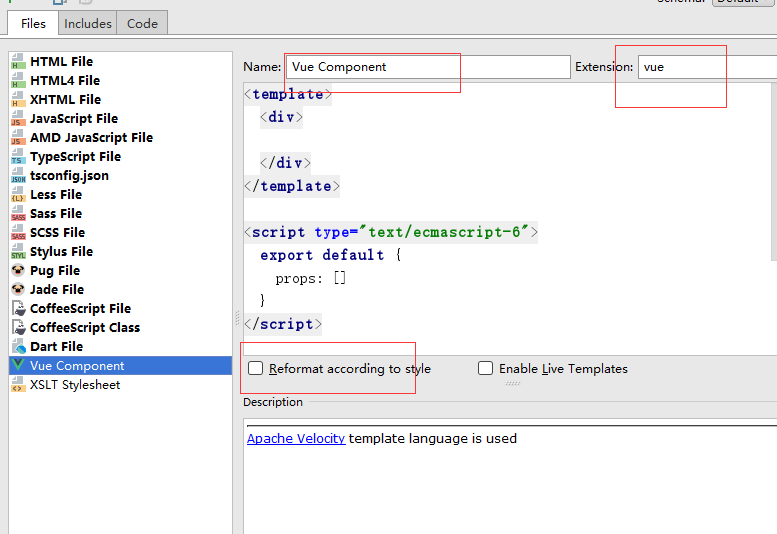Click the Stylus File STYL icon
This screenshot has height=534, width=777.
pos(18,251)
